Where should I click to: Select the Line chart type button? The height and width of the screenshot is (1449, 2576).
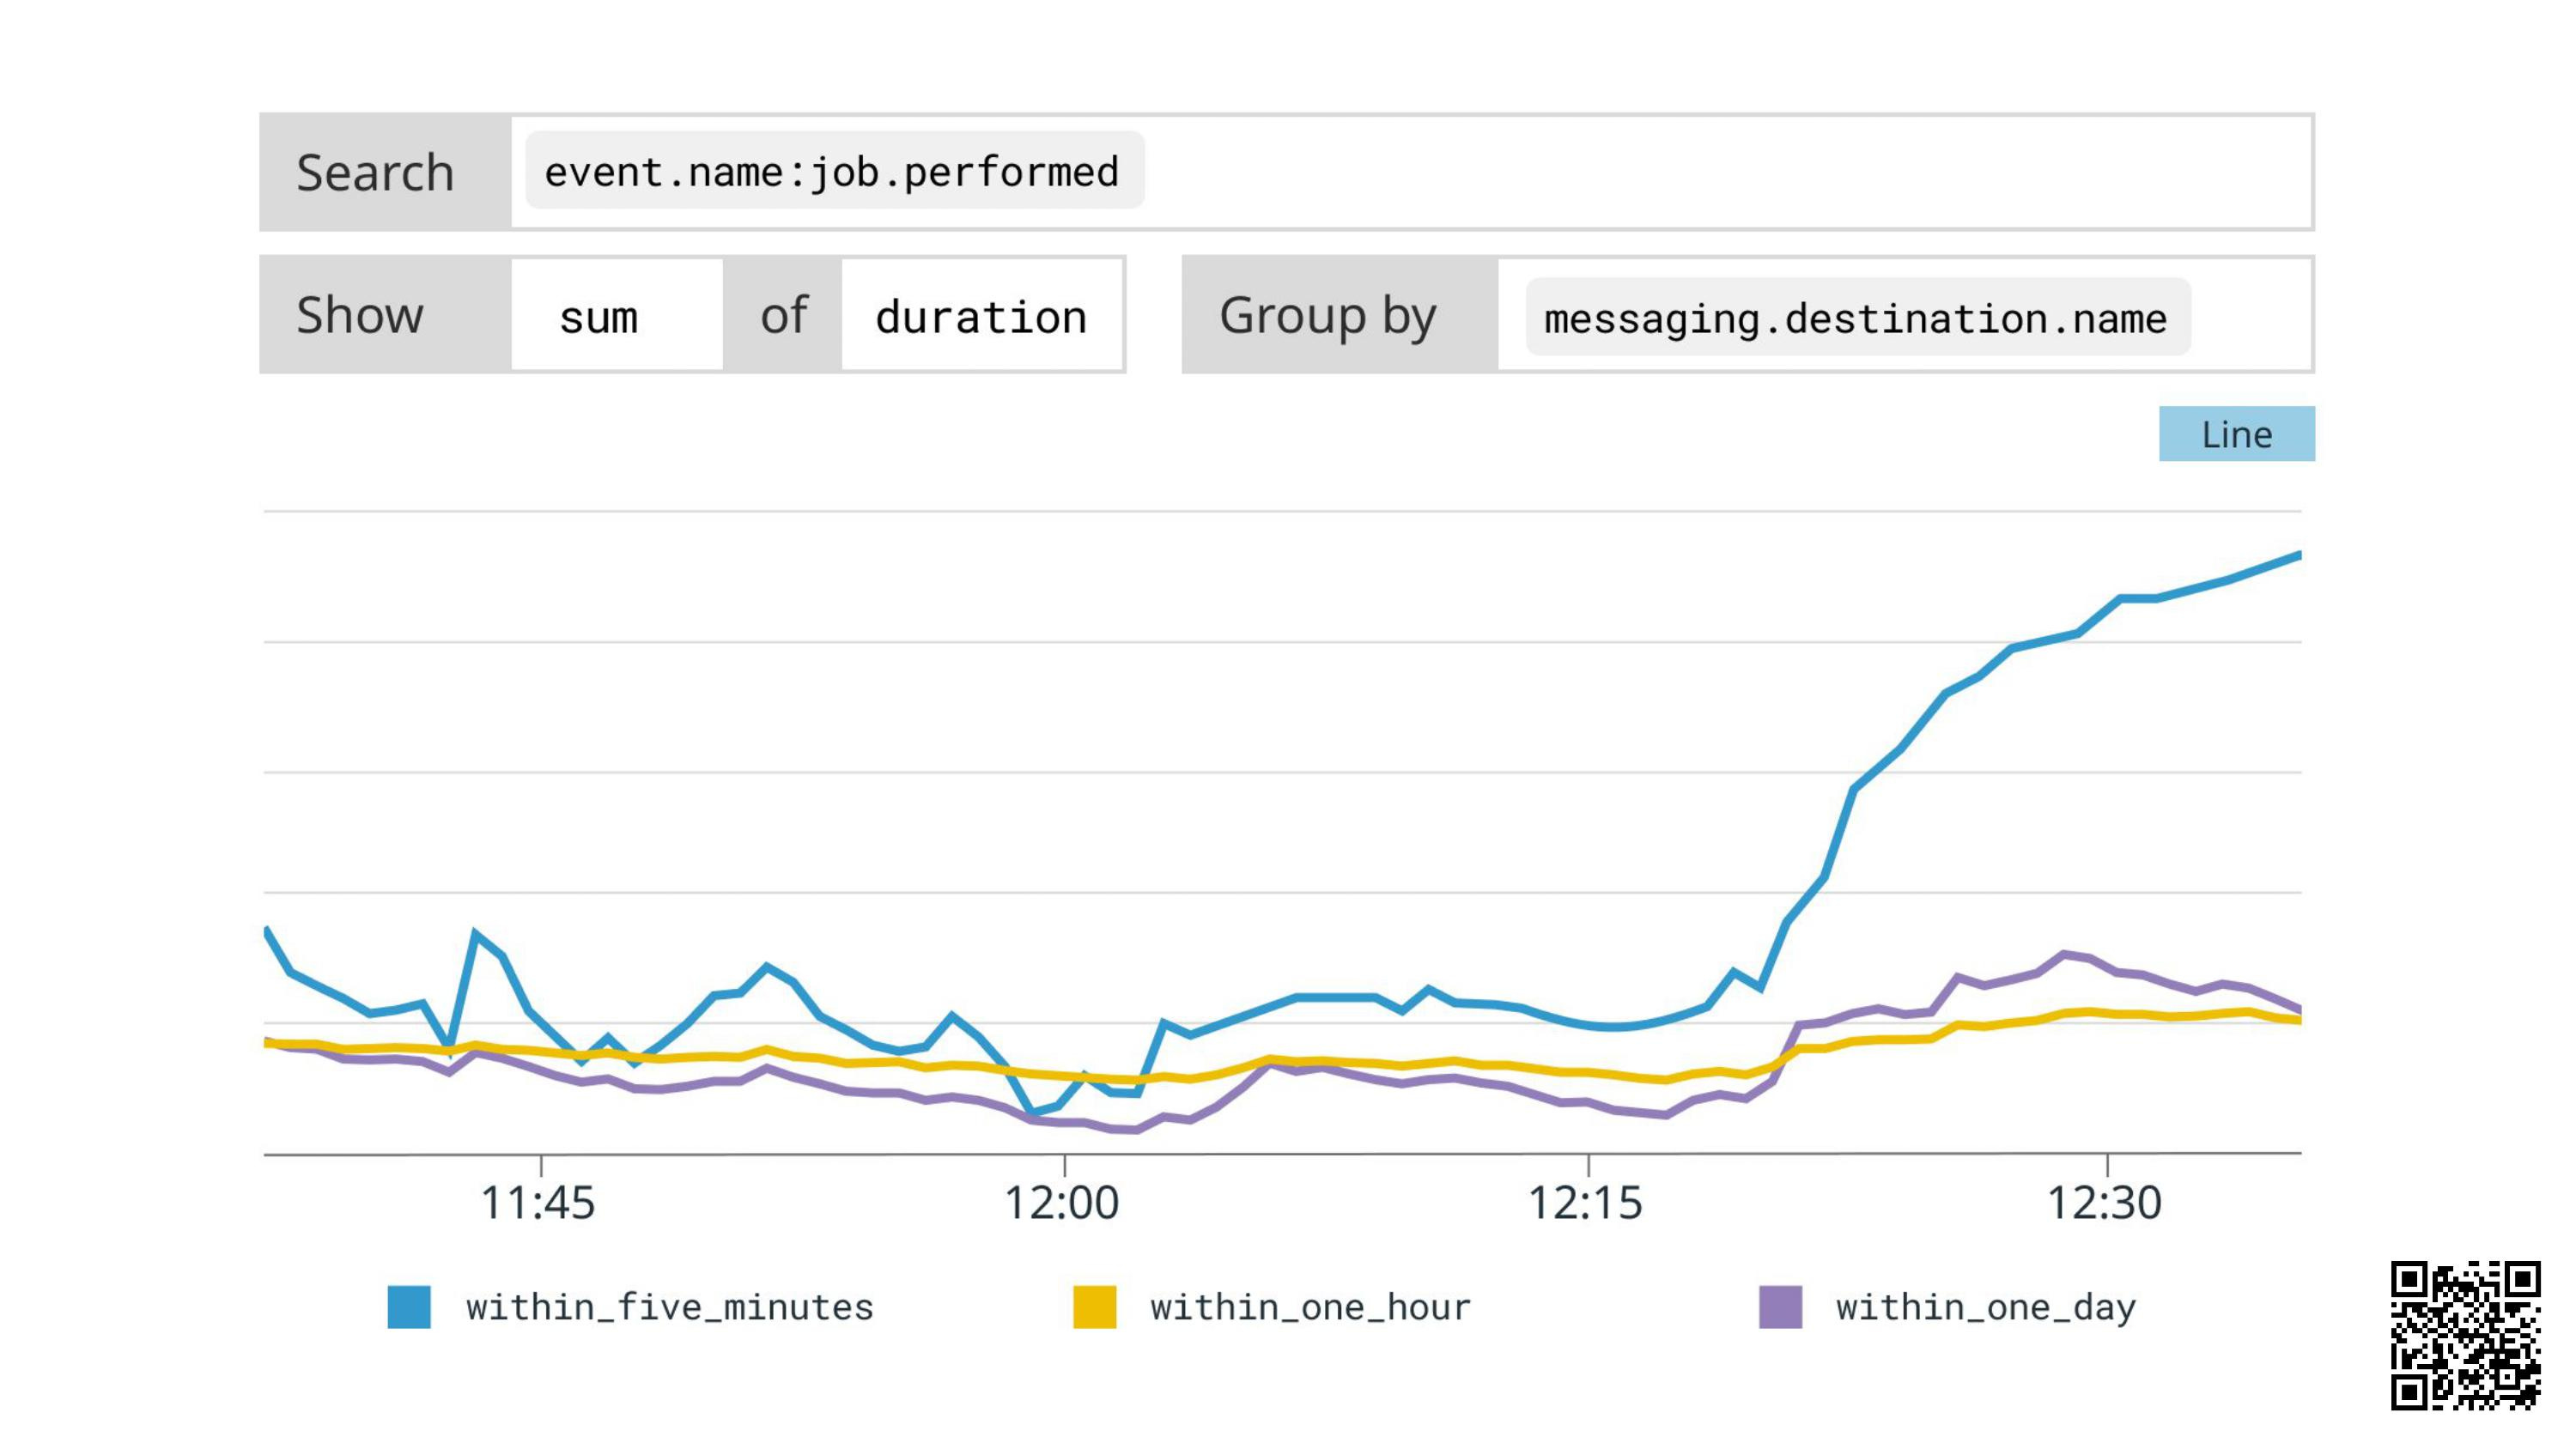pyautogui.click(x=2236, y=434)
